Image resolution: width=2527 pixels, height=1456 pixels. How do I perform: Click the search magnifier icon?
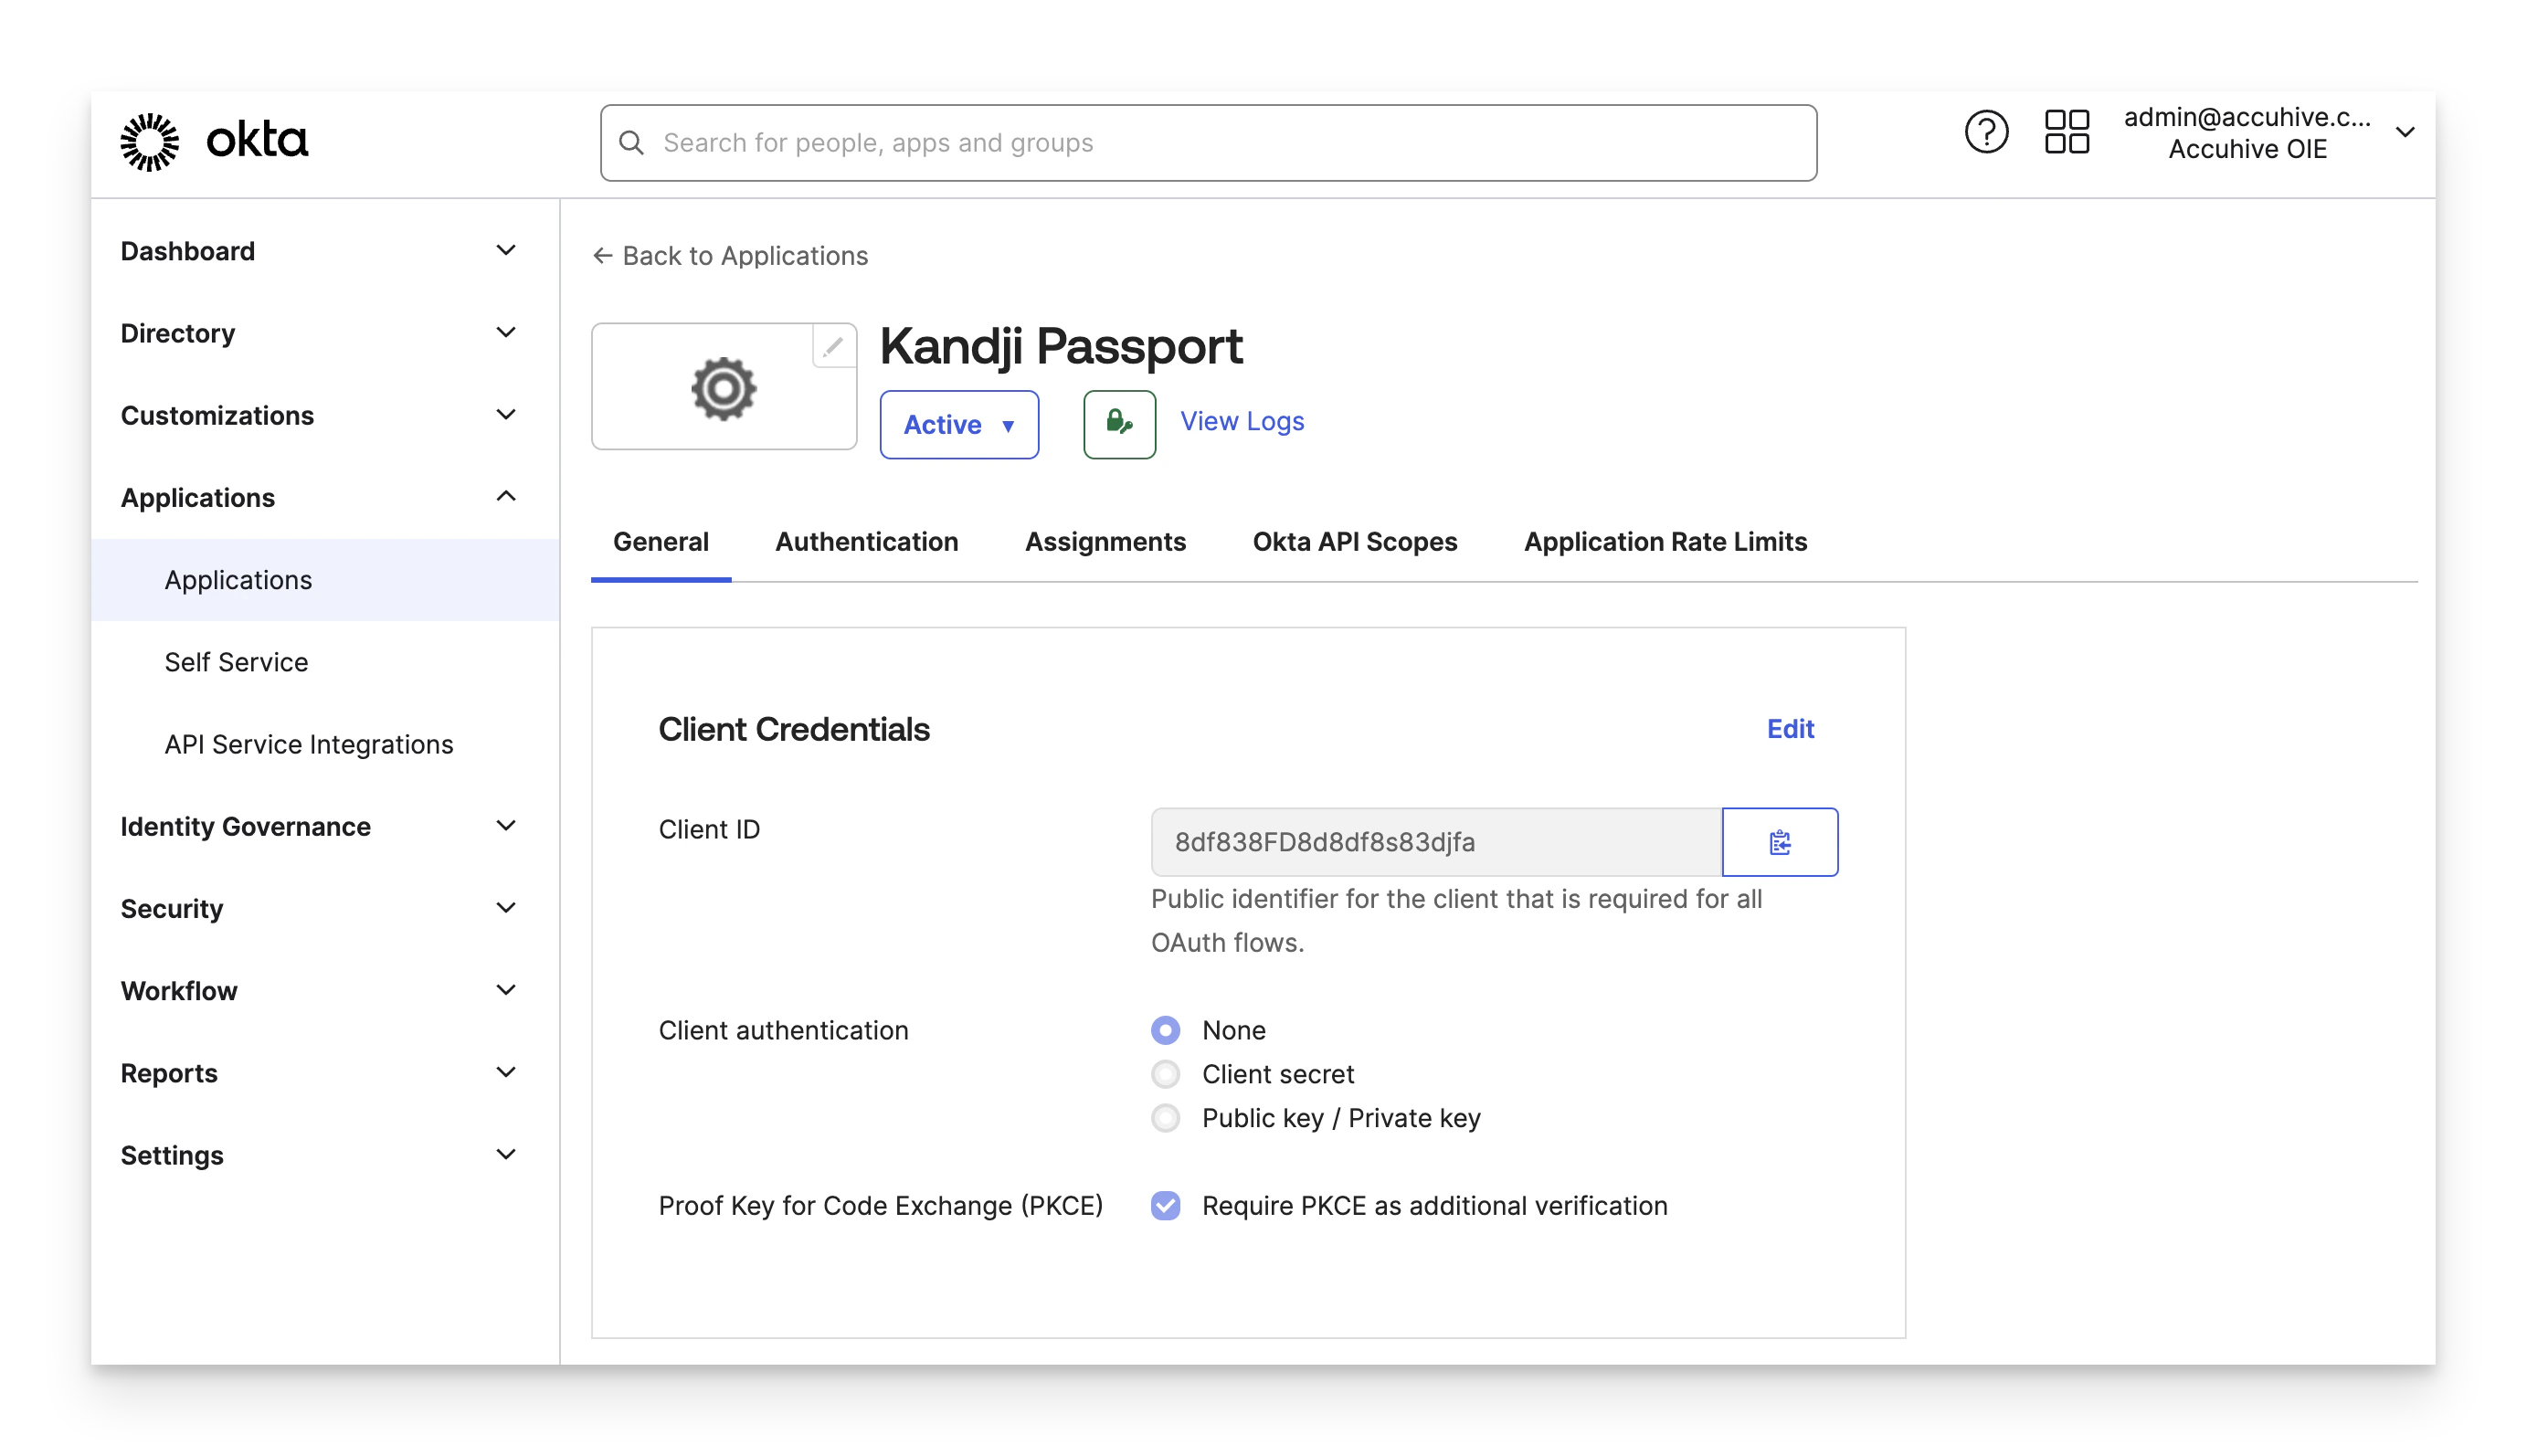coord(632,142)
